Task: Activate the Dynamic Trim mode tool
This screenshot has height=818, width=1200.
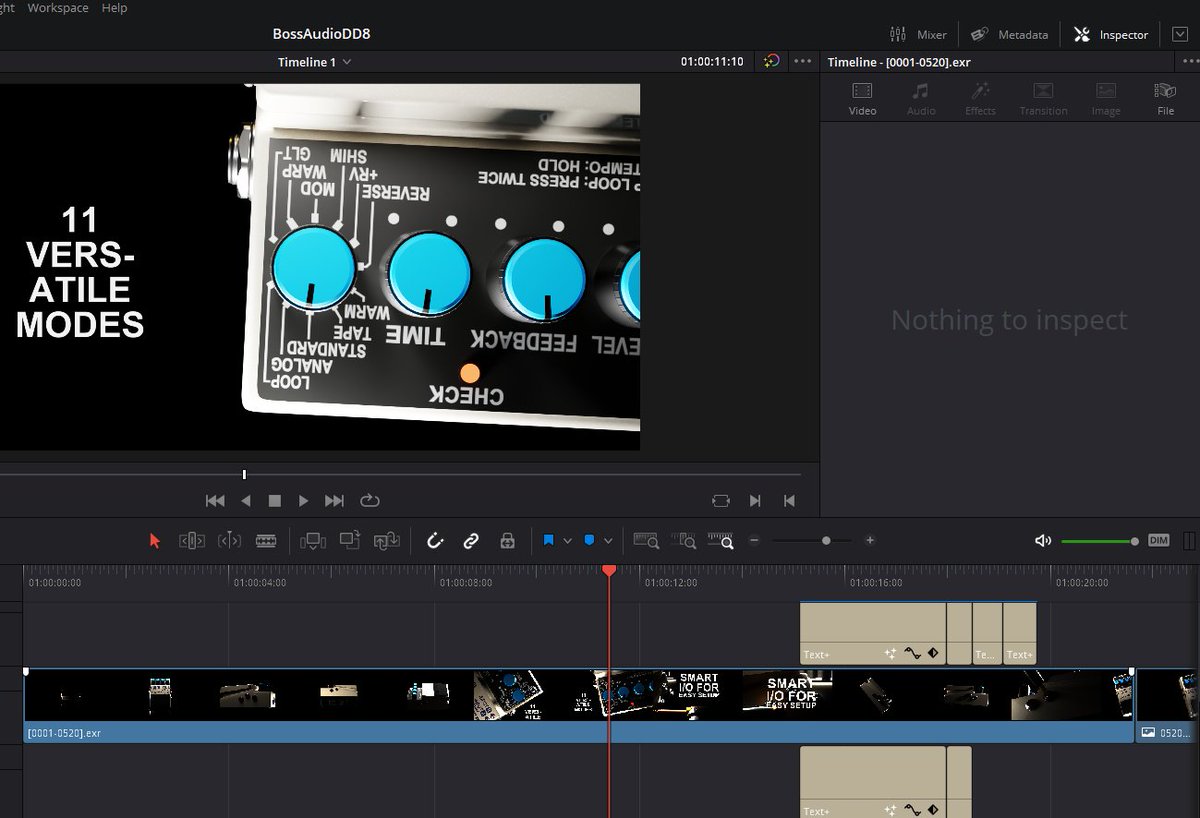Action: [229, 541]
